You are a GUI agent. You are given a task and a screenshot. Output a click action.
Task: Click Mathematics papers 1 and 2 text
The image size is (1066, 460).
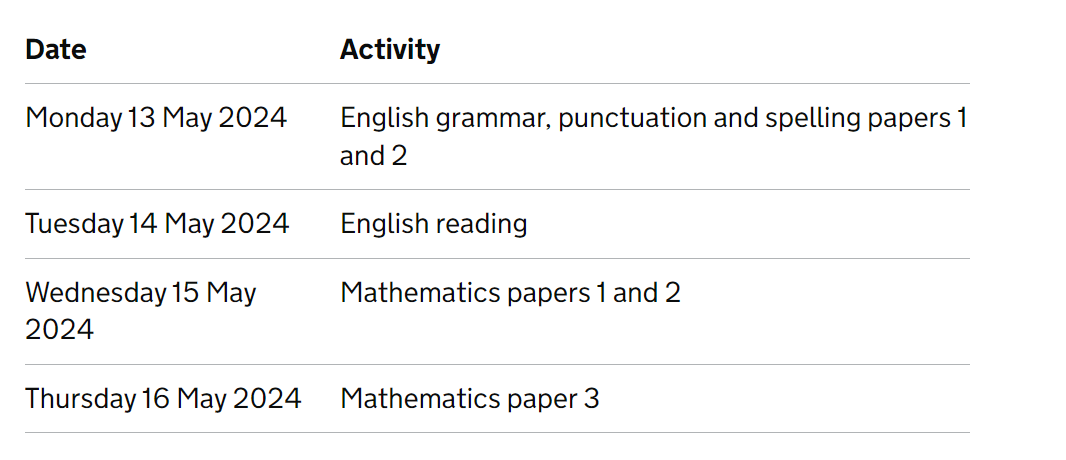[x=511, y=293]
